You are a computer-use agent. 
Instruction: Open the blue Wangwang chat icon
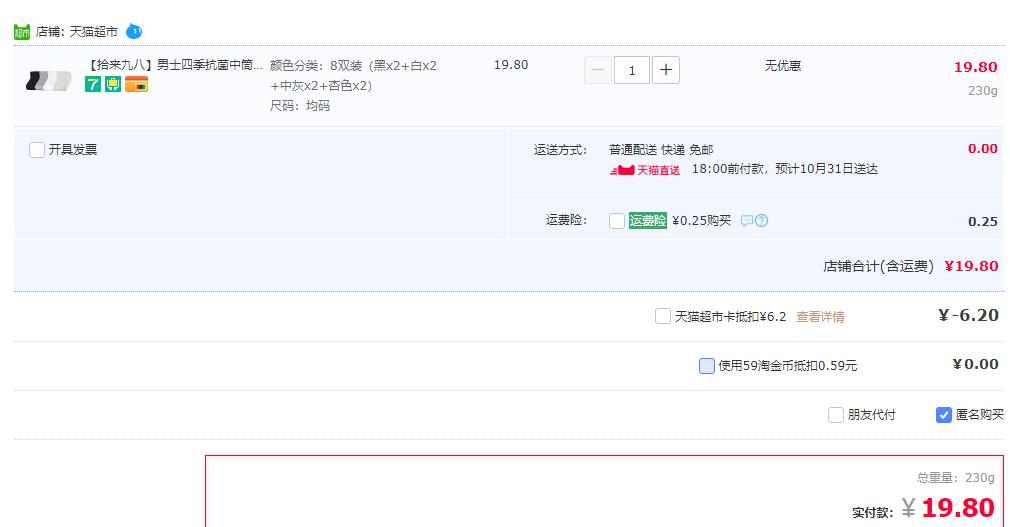click(134, 31)
